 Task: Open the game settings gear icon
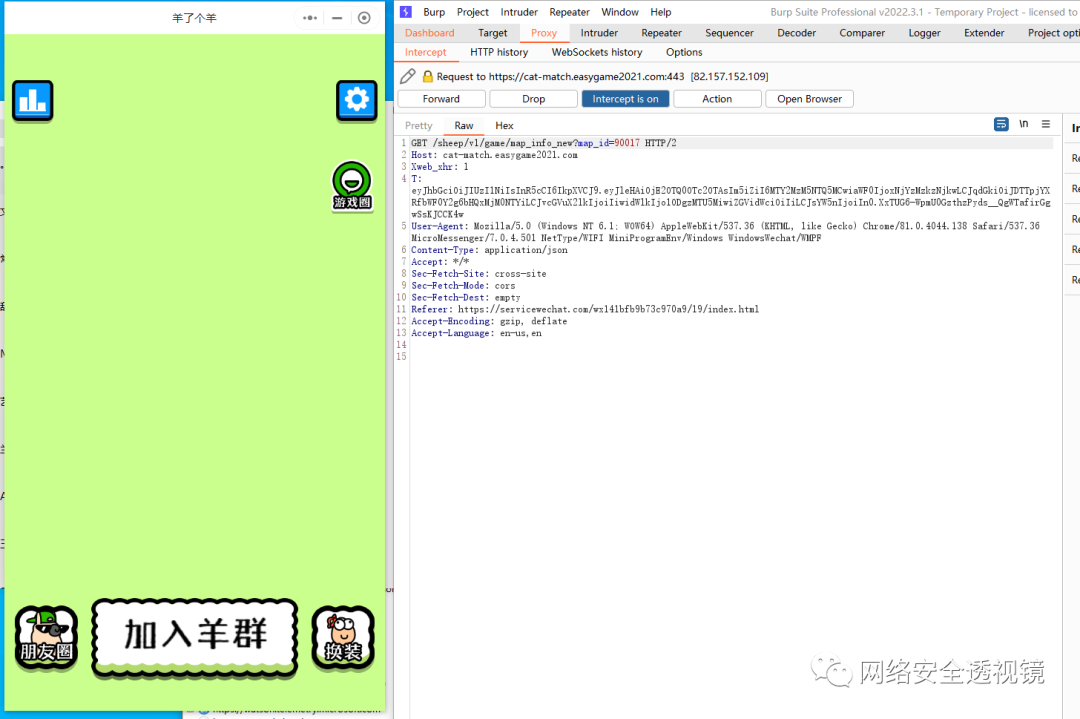click(357, 101)
